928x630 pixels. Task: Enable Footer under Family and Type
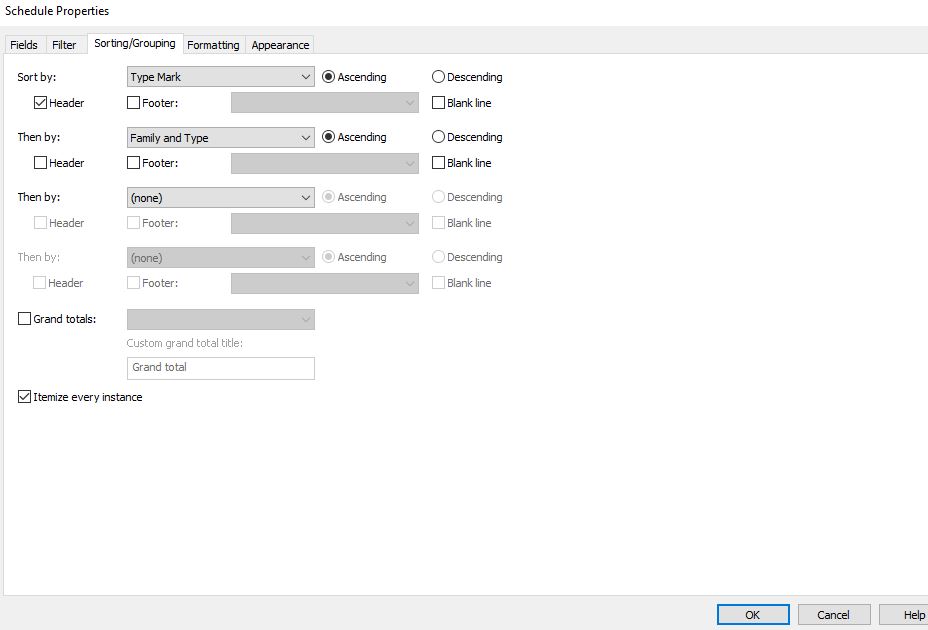[134, 163]
